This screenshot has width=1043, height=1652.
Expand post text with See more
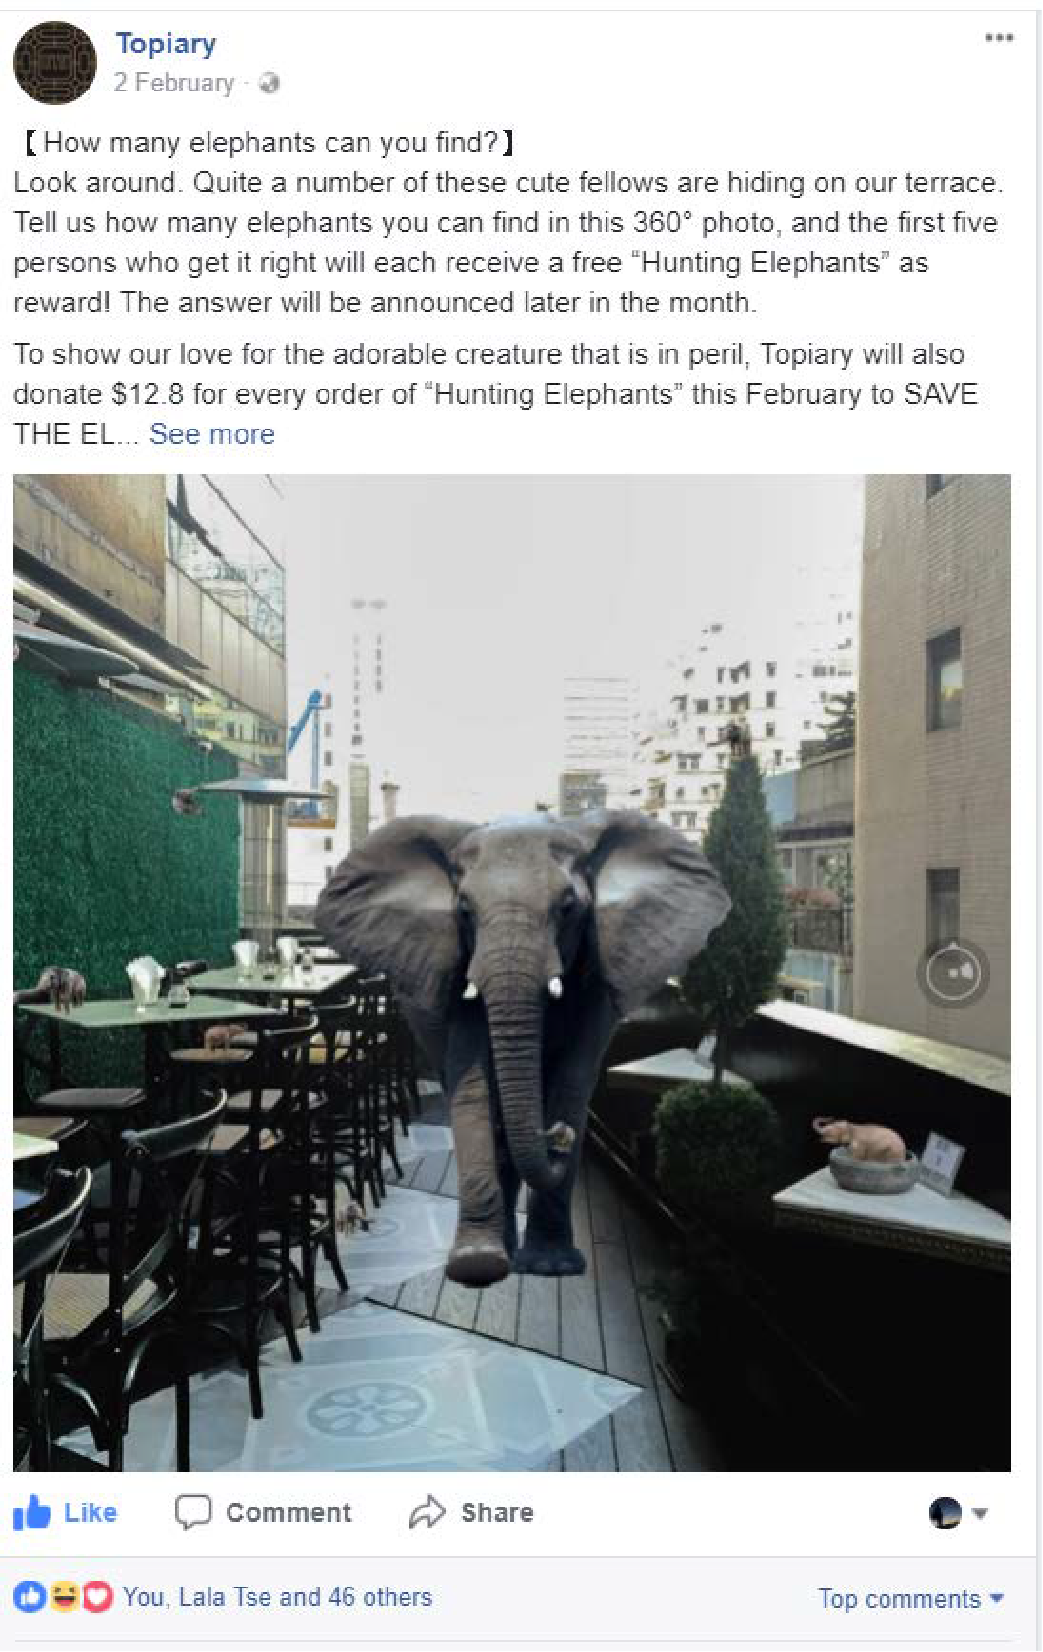click(x=212, y=434)
